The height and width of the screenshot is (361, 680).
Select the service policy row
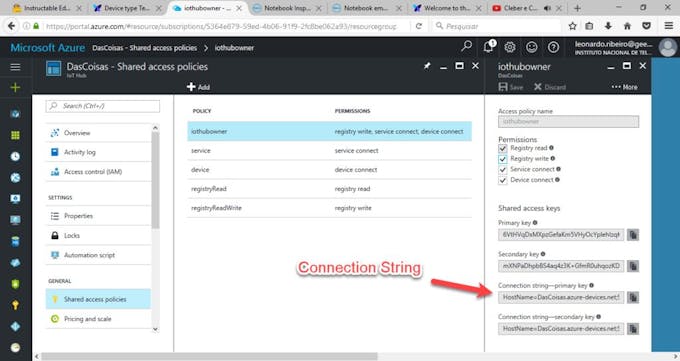point(330,151)
